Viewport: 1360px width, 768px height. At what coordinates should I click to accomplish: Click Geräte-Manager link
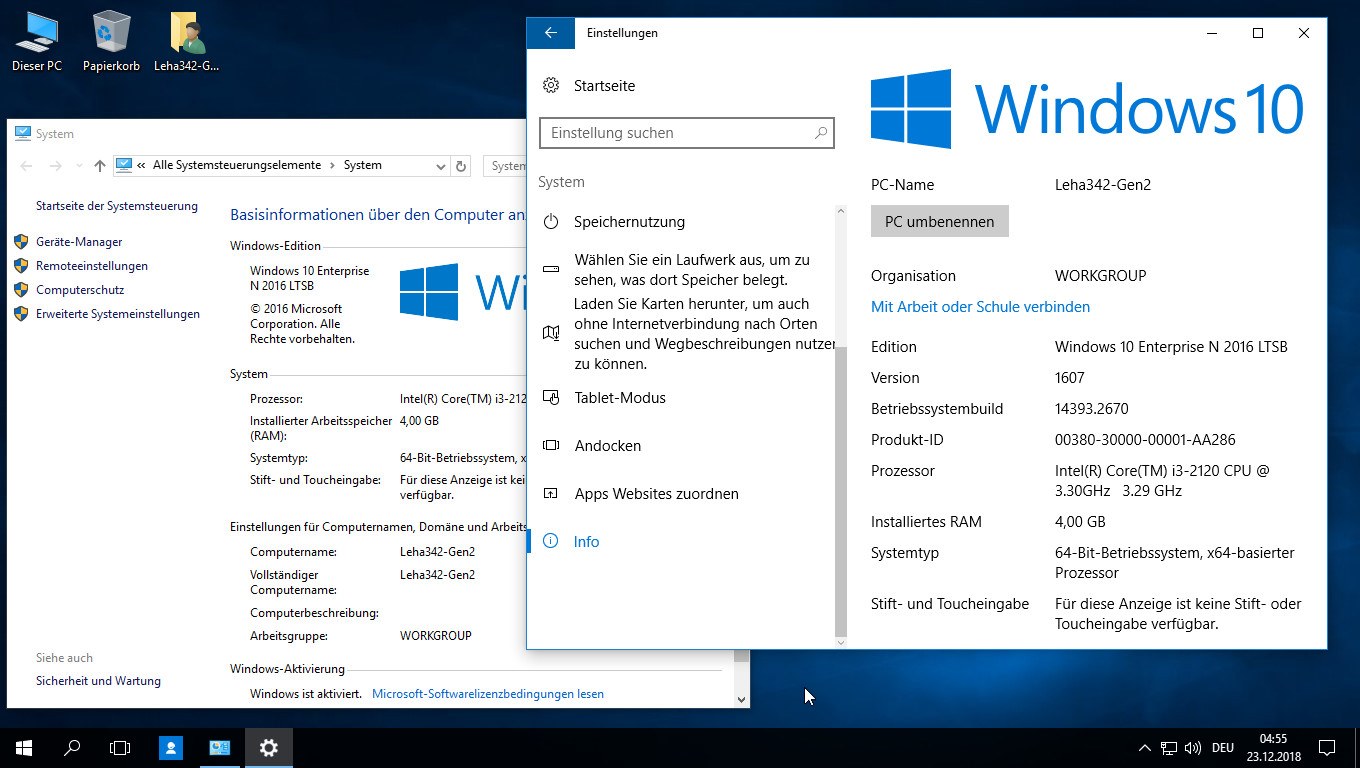tap(79, 242)
